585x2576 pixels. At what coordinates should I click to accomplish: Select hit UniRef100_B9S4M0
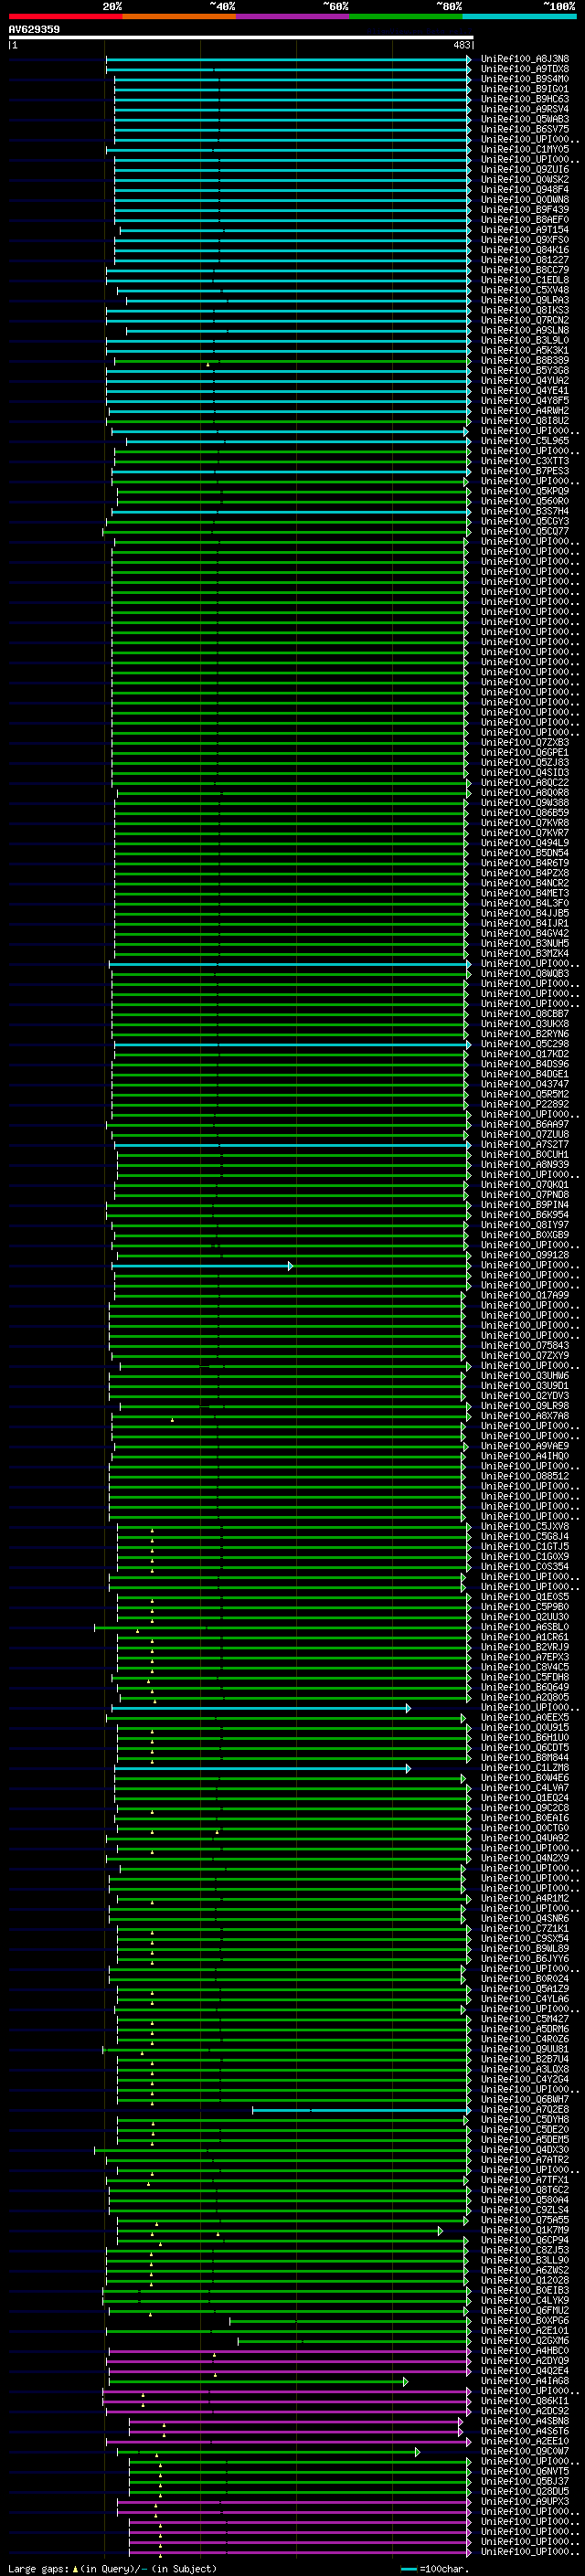click(x=525, y=79)
